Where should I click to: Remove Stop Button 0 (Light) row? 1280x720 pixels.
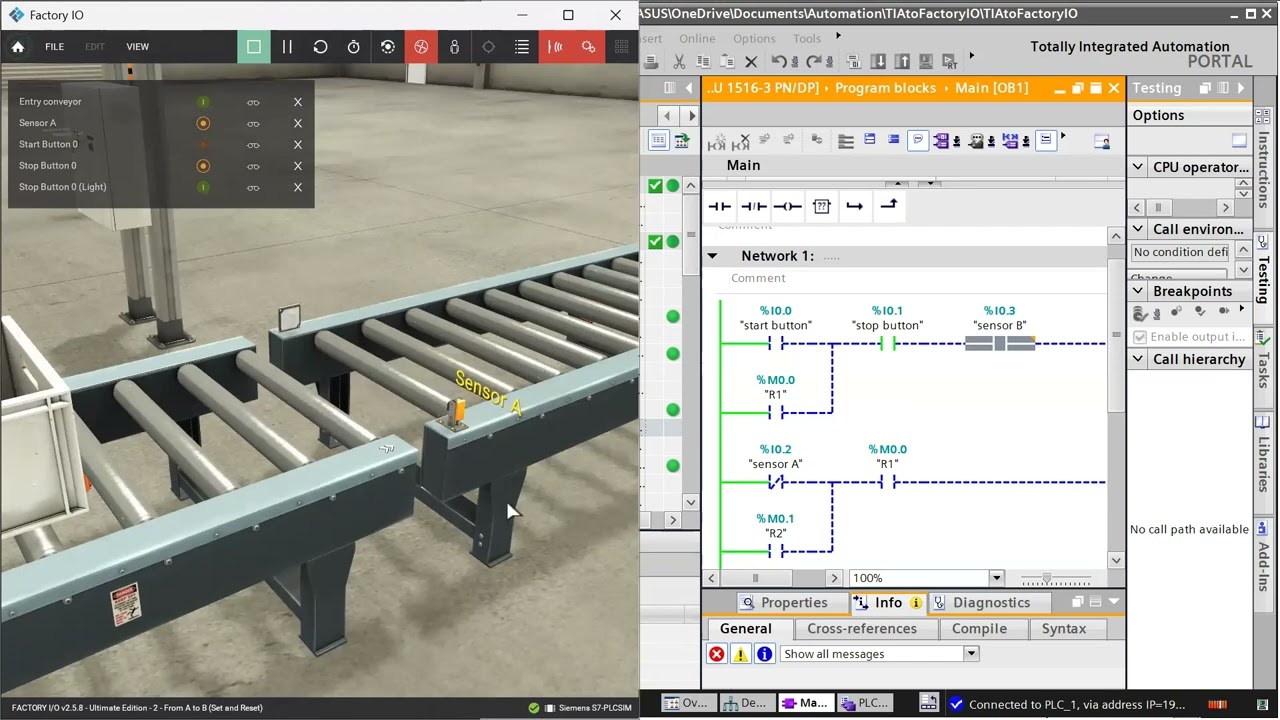coord(297,187)
